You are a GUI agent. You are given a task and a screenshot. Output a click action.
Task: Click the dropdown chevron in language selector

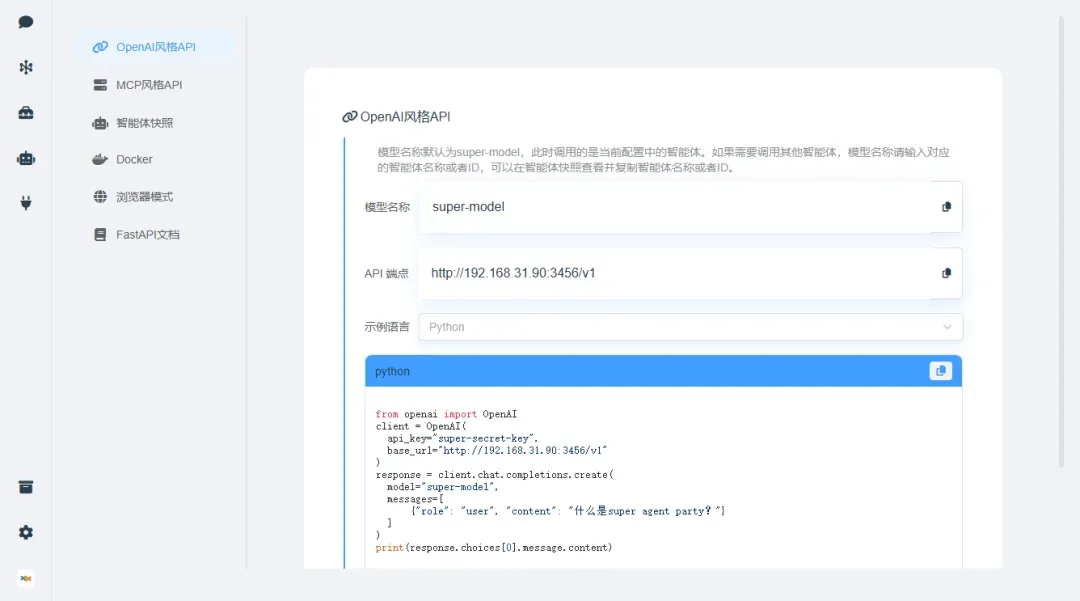(x=947, y=327)
